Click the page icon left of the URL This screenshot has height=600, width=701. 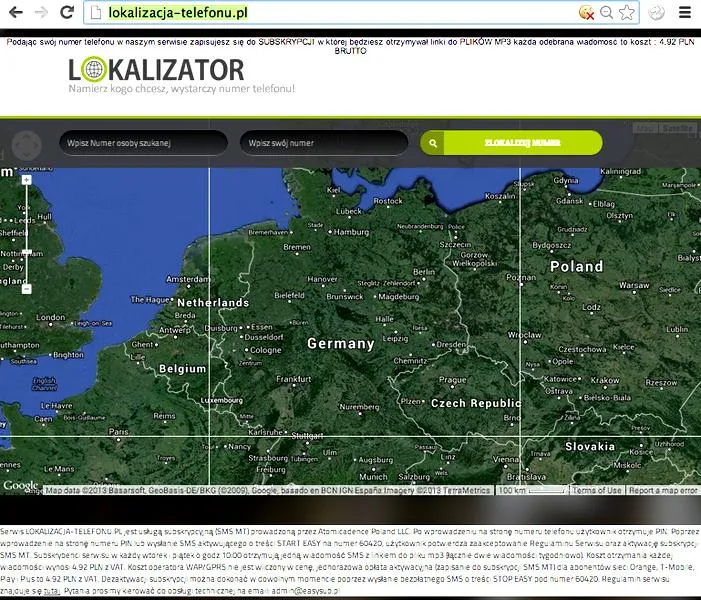click(96, 13)
